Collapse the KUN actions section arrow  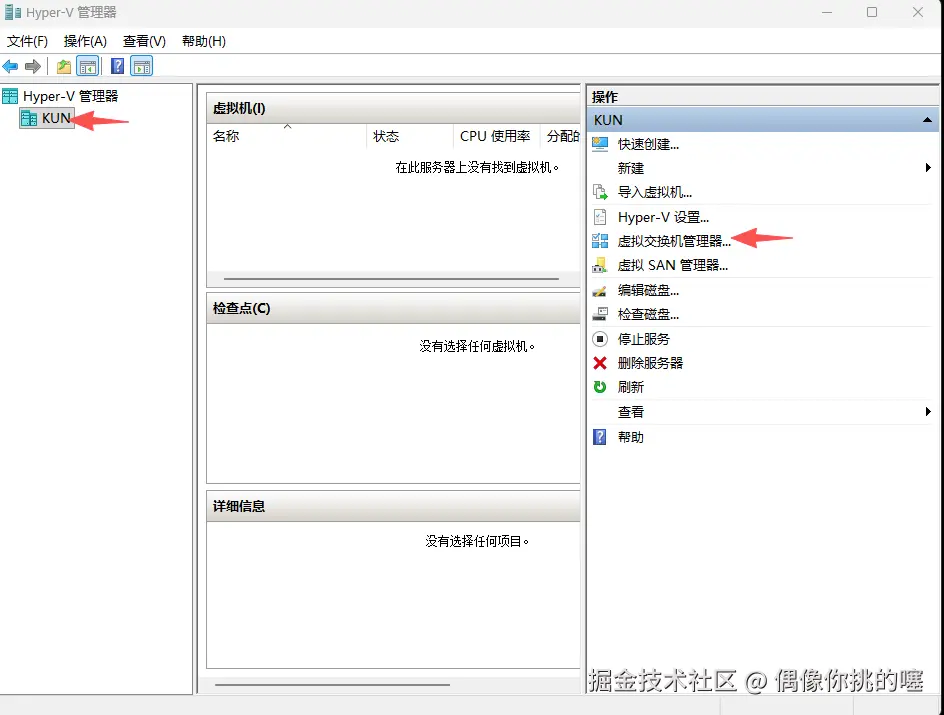(927, 120)
